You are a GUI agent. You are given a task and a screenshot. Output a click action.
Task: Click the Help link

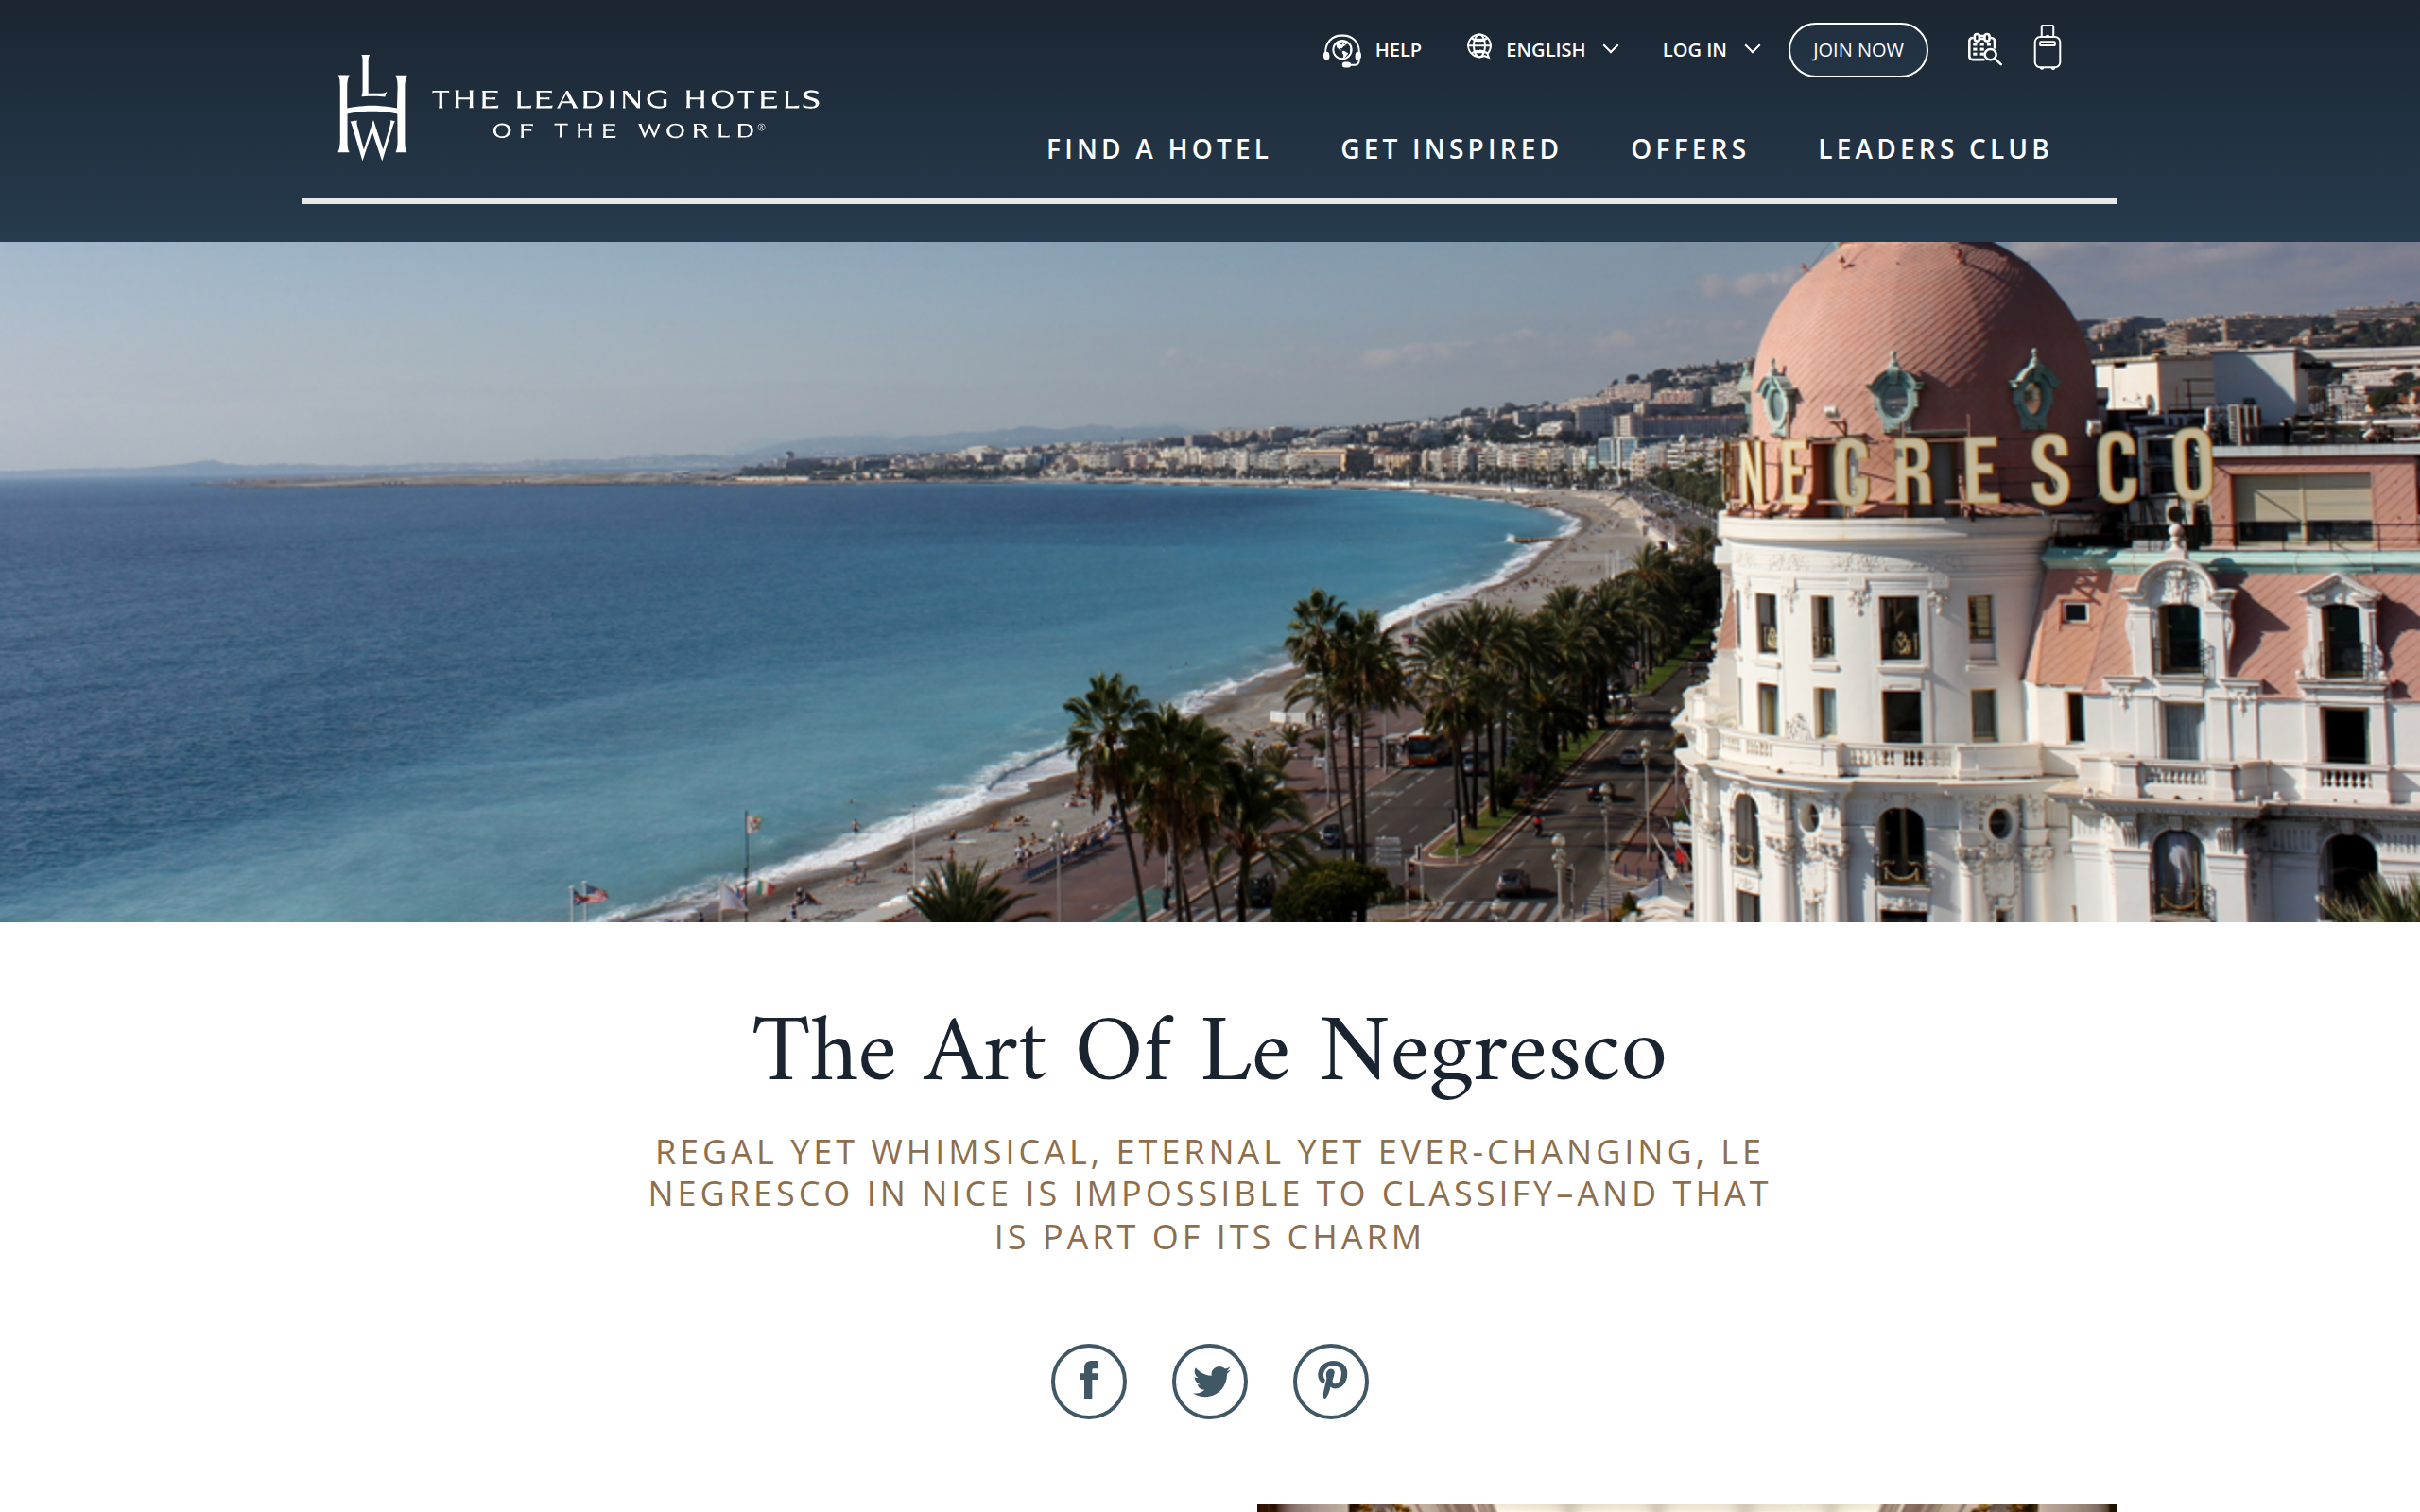point(1397,50)
